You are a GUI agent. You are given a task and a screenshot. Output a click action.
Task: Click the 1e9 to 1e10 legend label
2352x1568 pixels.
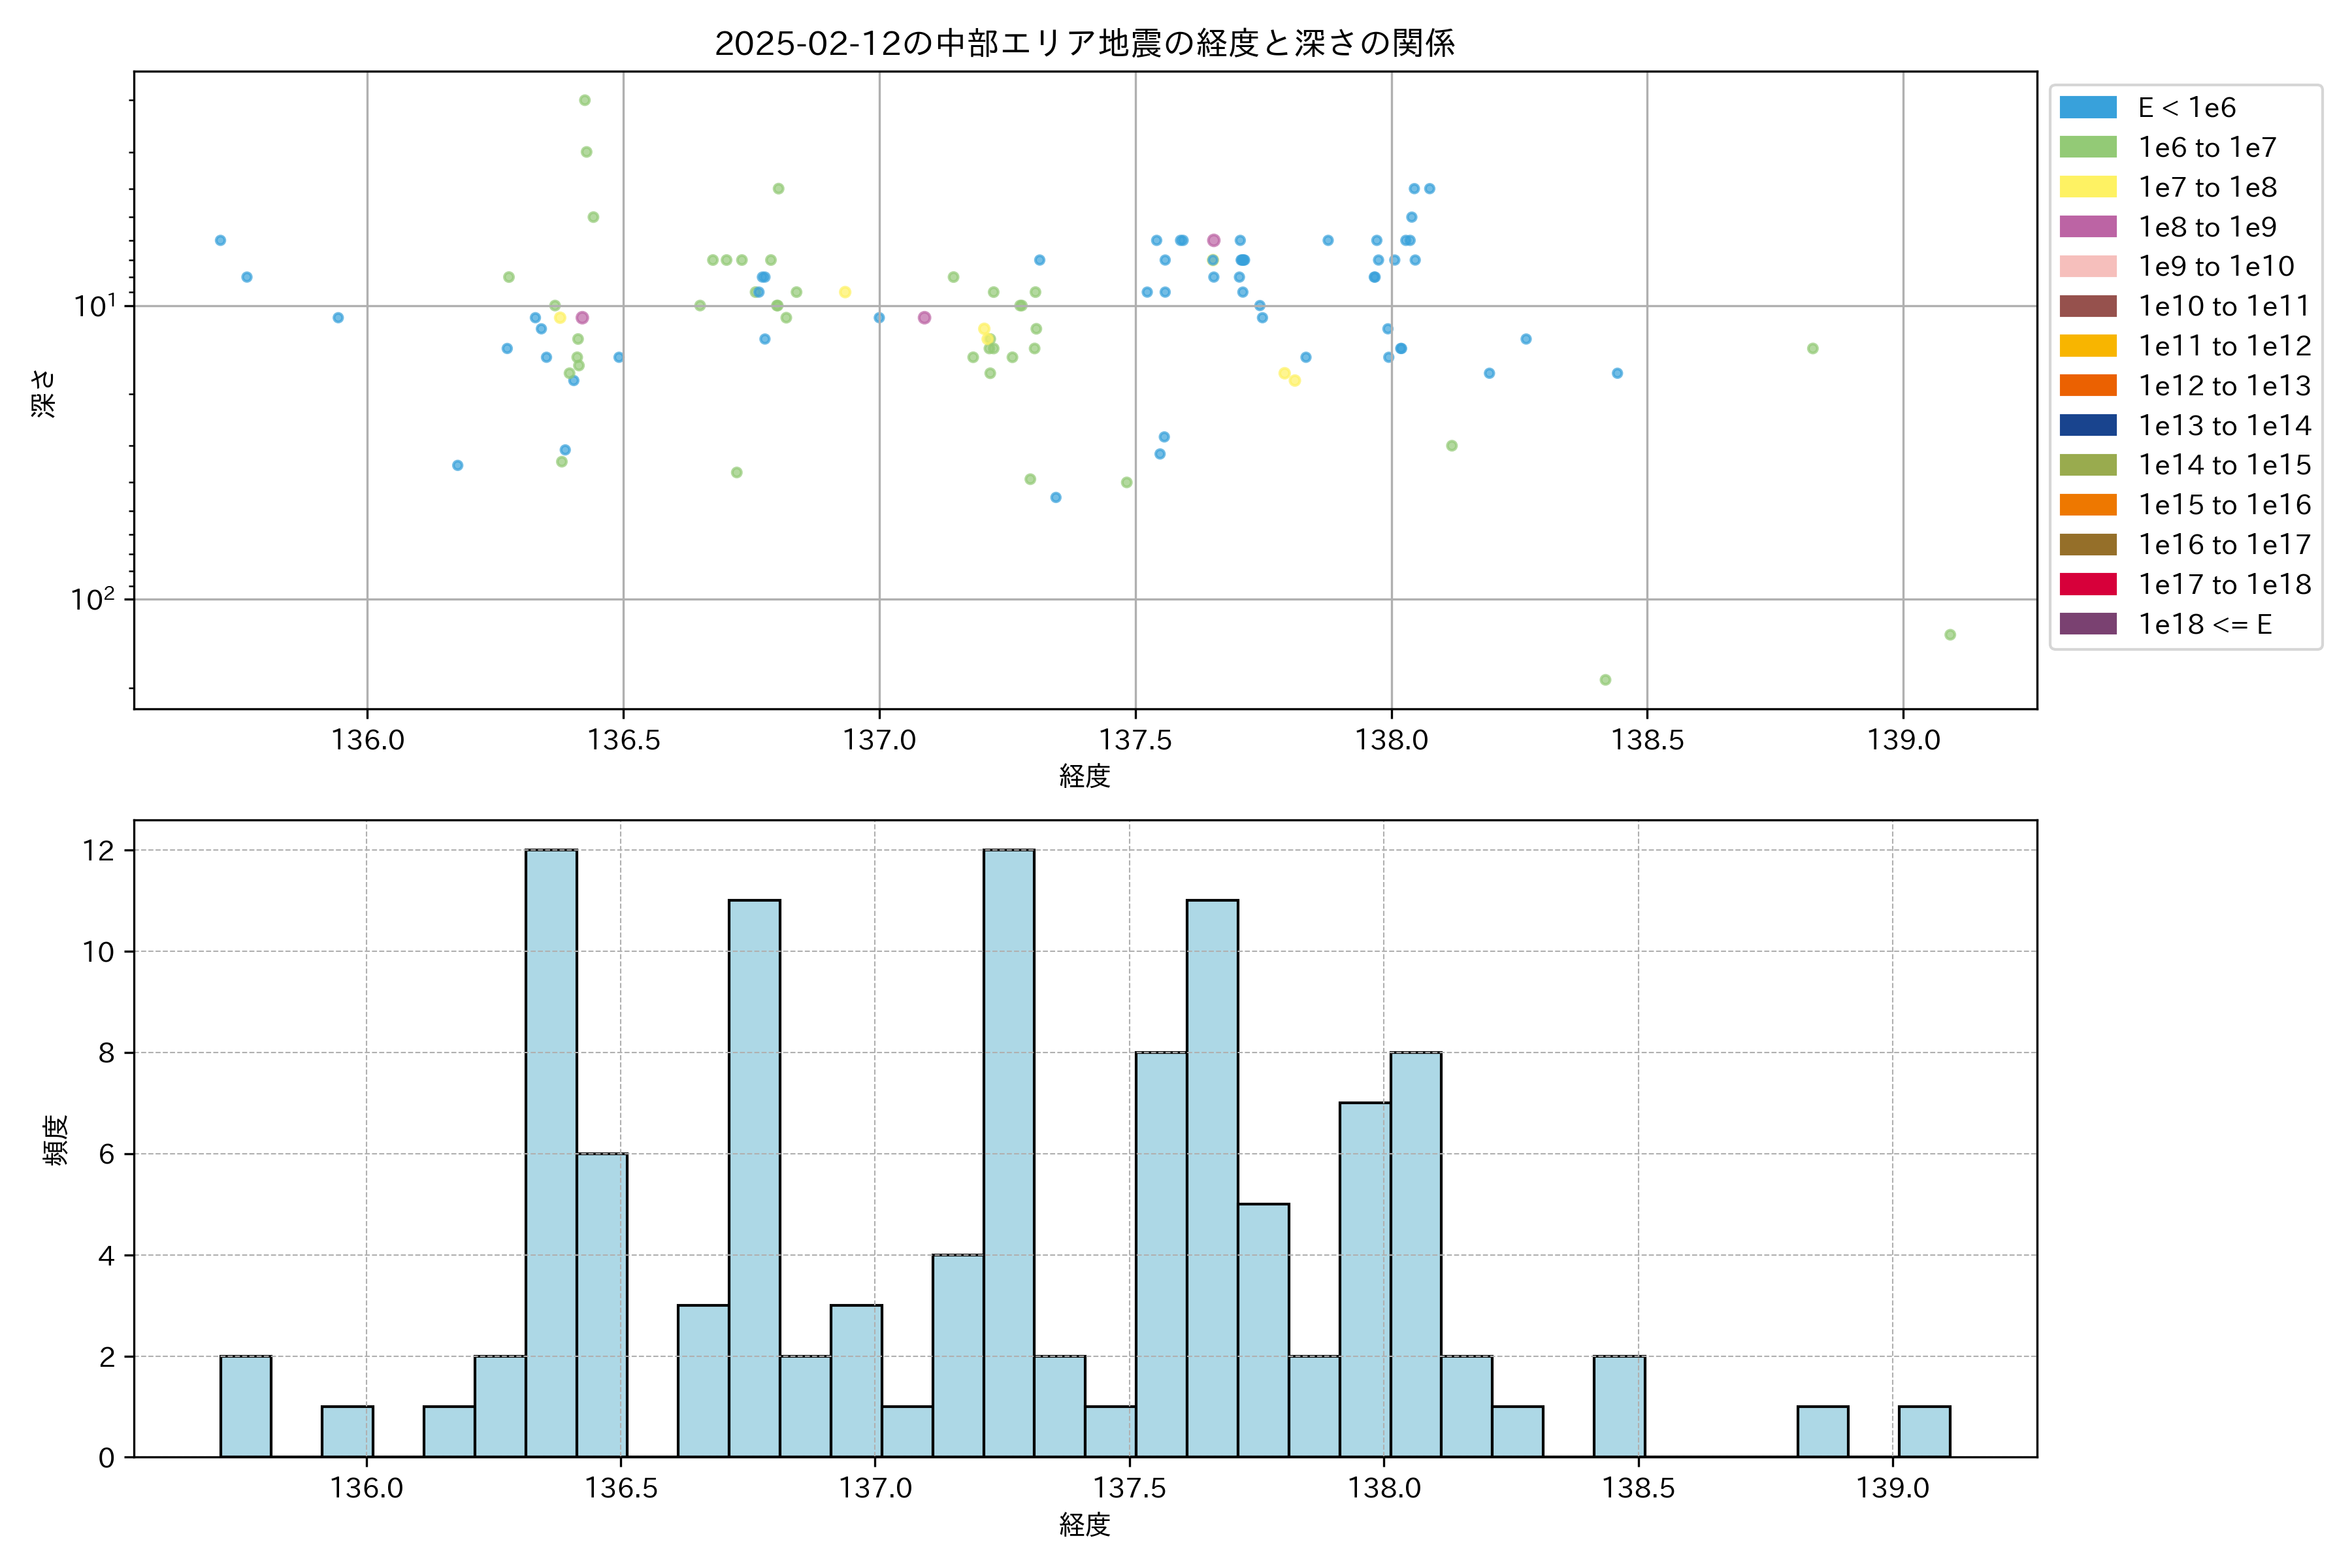[x=2216, y=267]
